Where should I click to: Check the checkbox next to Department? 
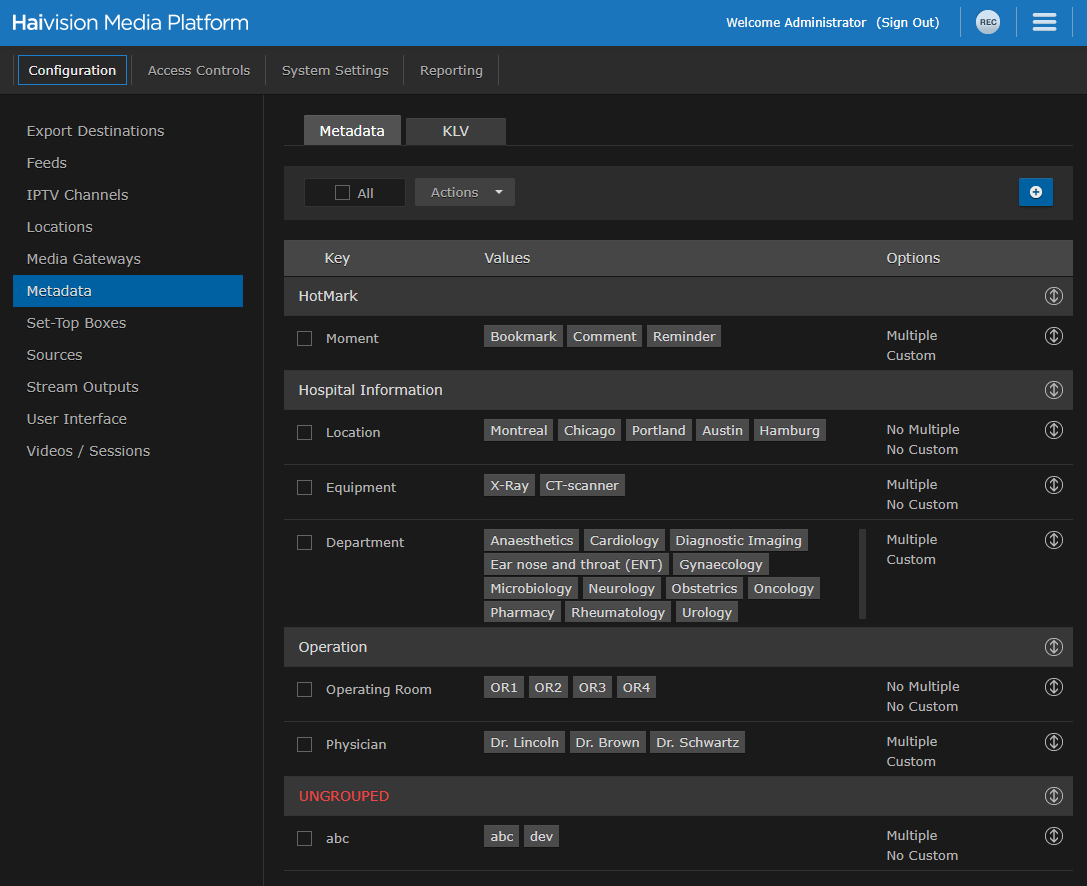(x=304, y=542)
